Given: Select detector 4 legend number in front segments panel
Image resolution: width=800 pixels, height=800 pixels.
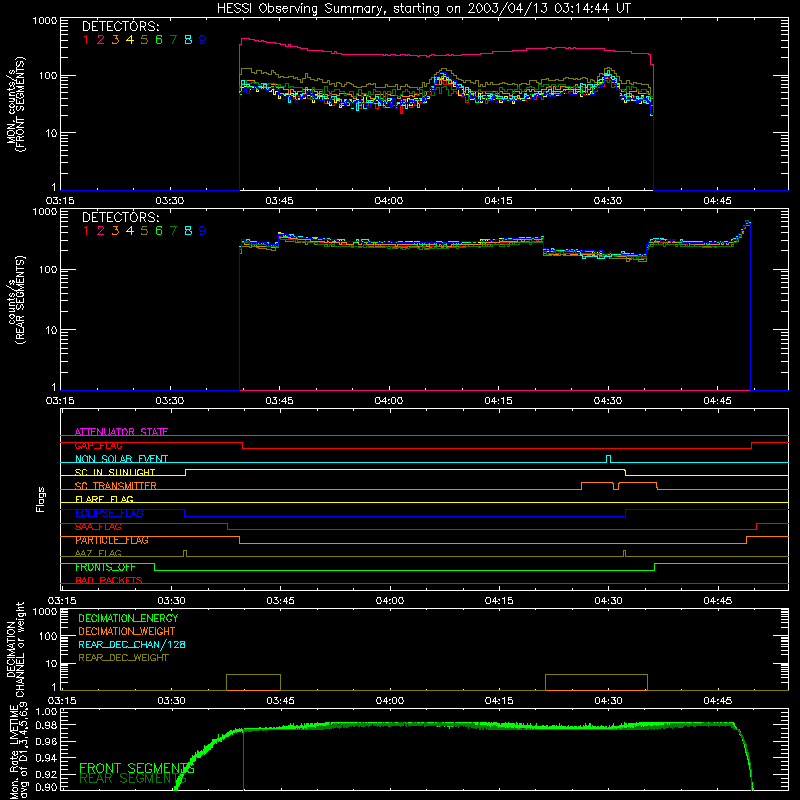Looking at the screenshot, I should coord(130,40).
